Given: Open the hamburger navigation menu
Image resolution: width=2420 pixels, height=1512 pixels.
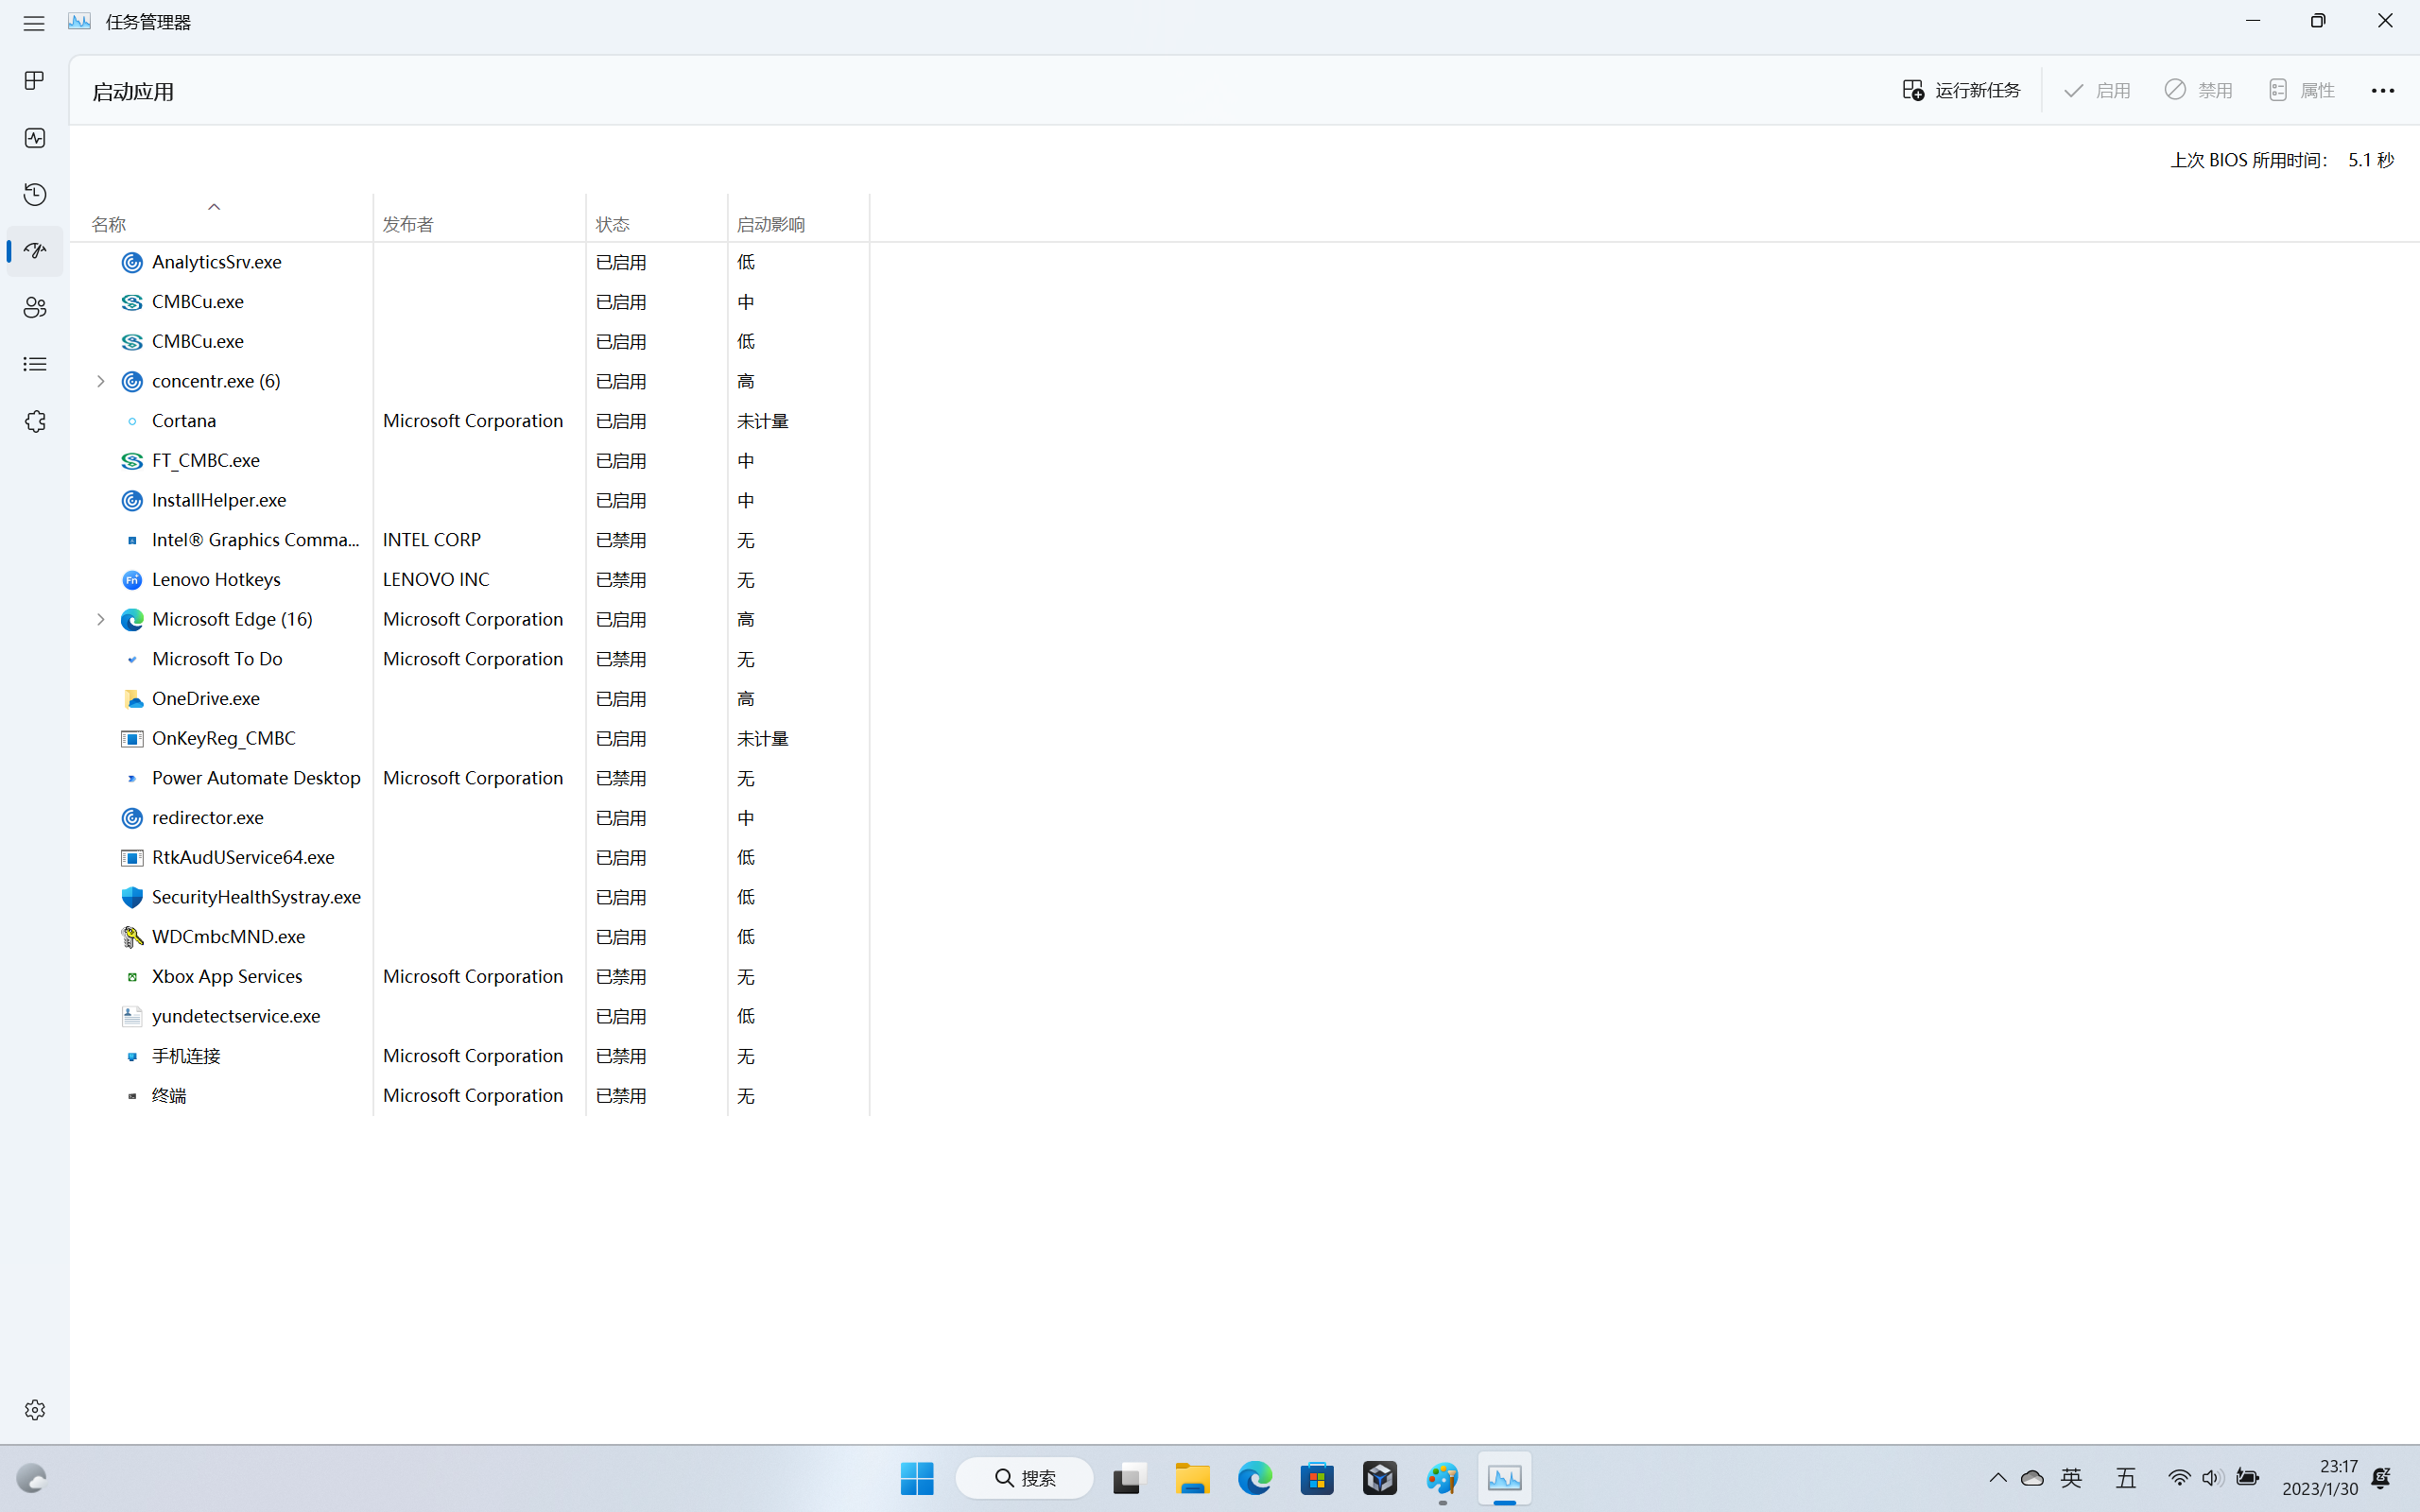Looking at the screenshot, I should point(34,22).
